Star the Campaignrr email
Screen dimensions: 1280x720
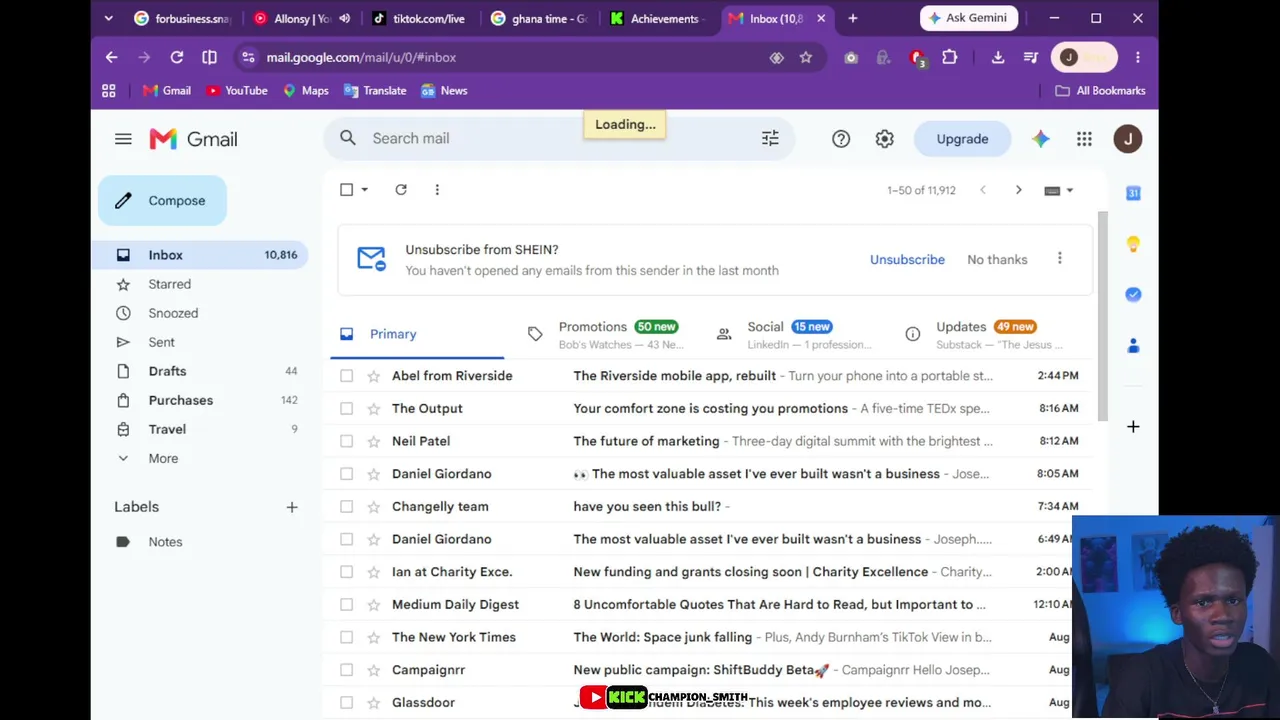click(x=373, y=670)
